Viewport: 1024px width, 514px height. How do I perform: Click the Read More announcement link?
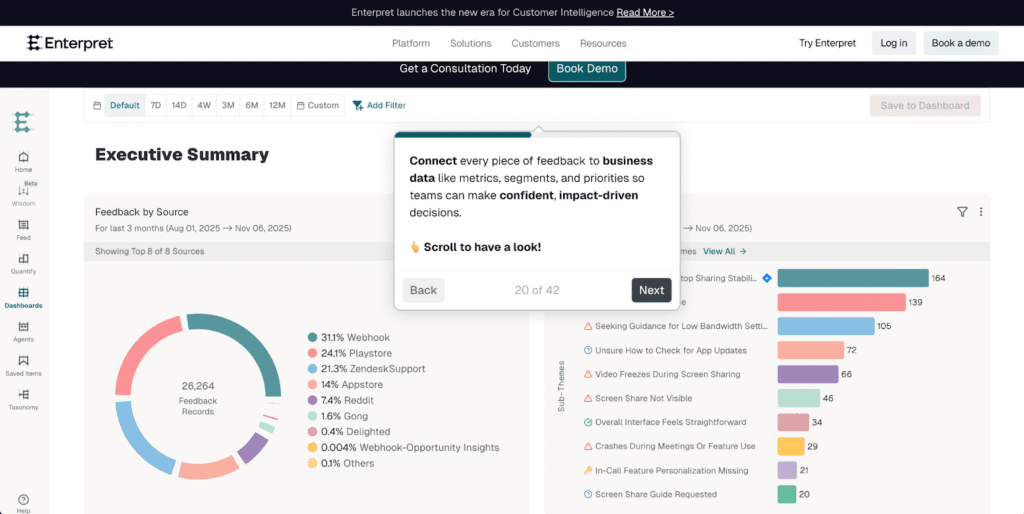pyautogui.click(x=645, y=13)
